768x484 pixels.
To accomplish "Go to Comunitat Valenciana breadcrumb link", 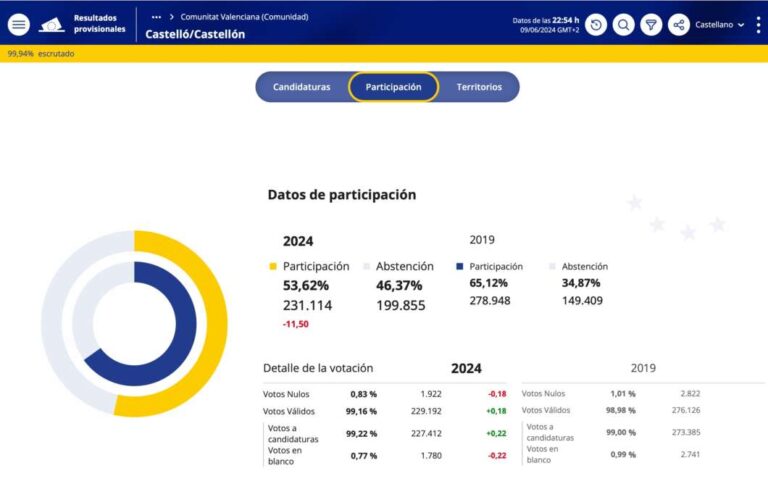I will click(244, 17).
